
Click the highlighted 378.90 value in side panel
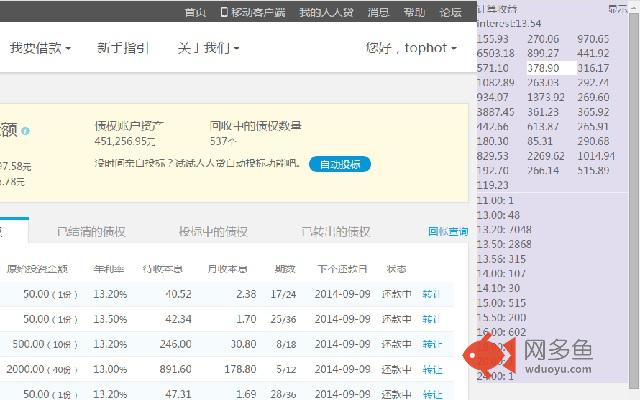pos(551,68)
